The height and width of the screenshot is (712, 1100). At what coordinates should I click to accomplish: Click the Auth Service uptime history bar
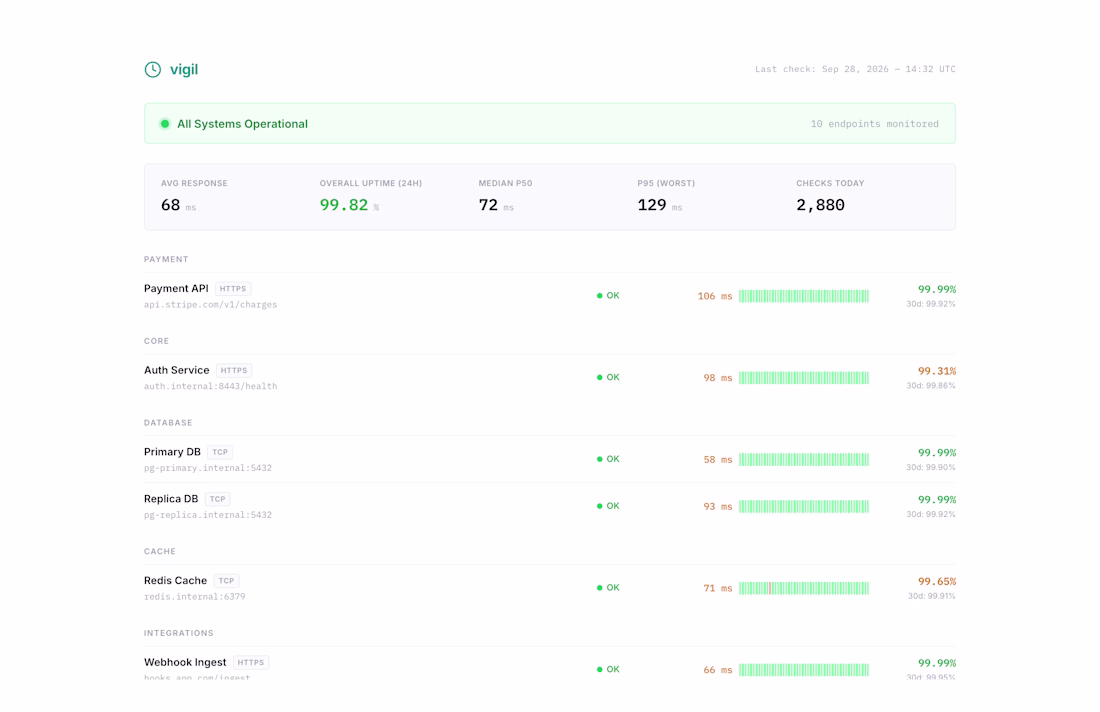click(804, 377)
